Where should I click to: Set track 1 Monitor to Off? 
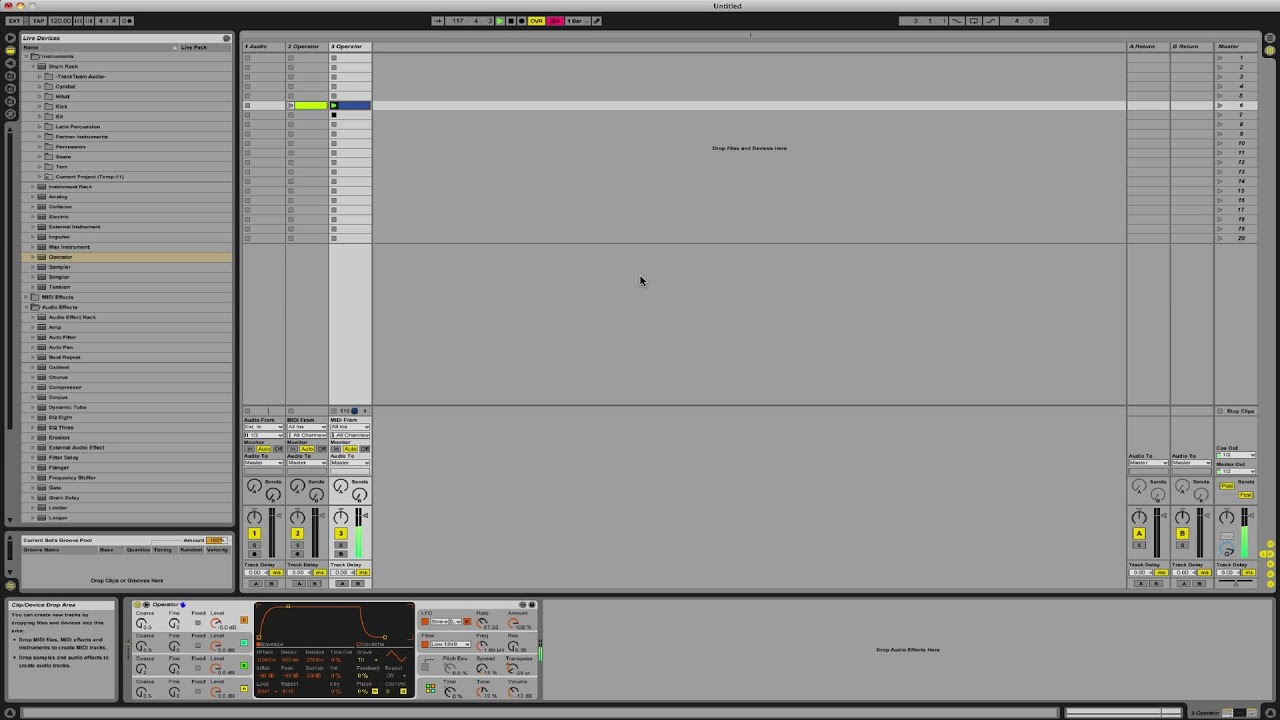click(278, 449)
